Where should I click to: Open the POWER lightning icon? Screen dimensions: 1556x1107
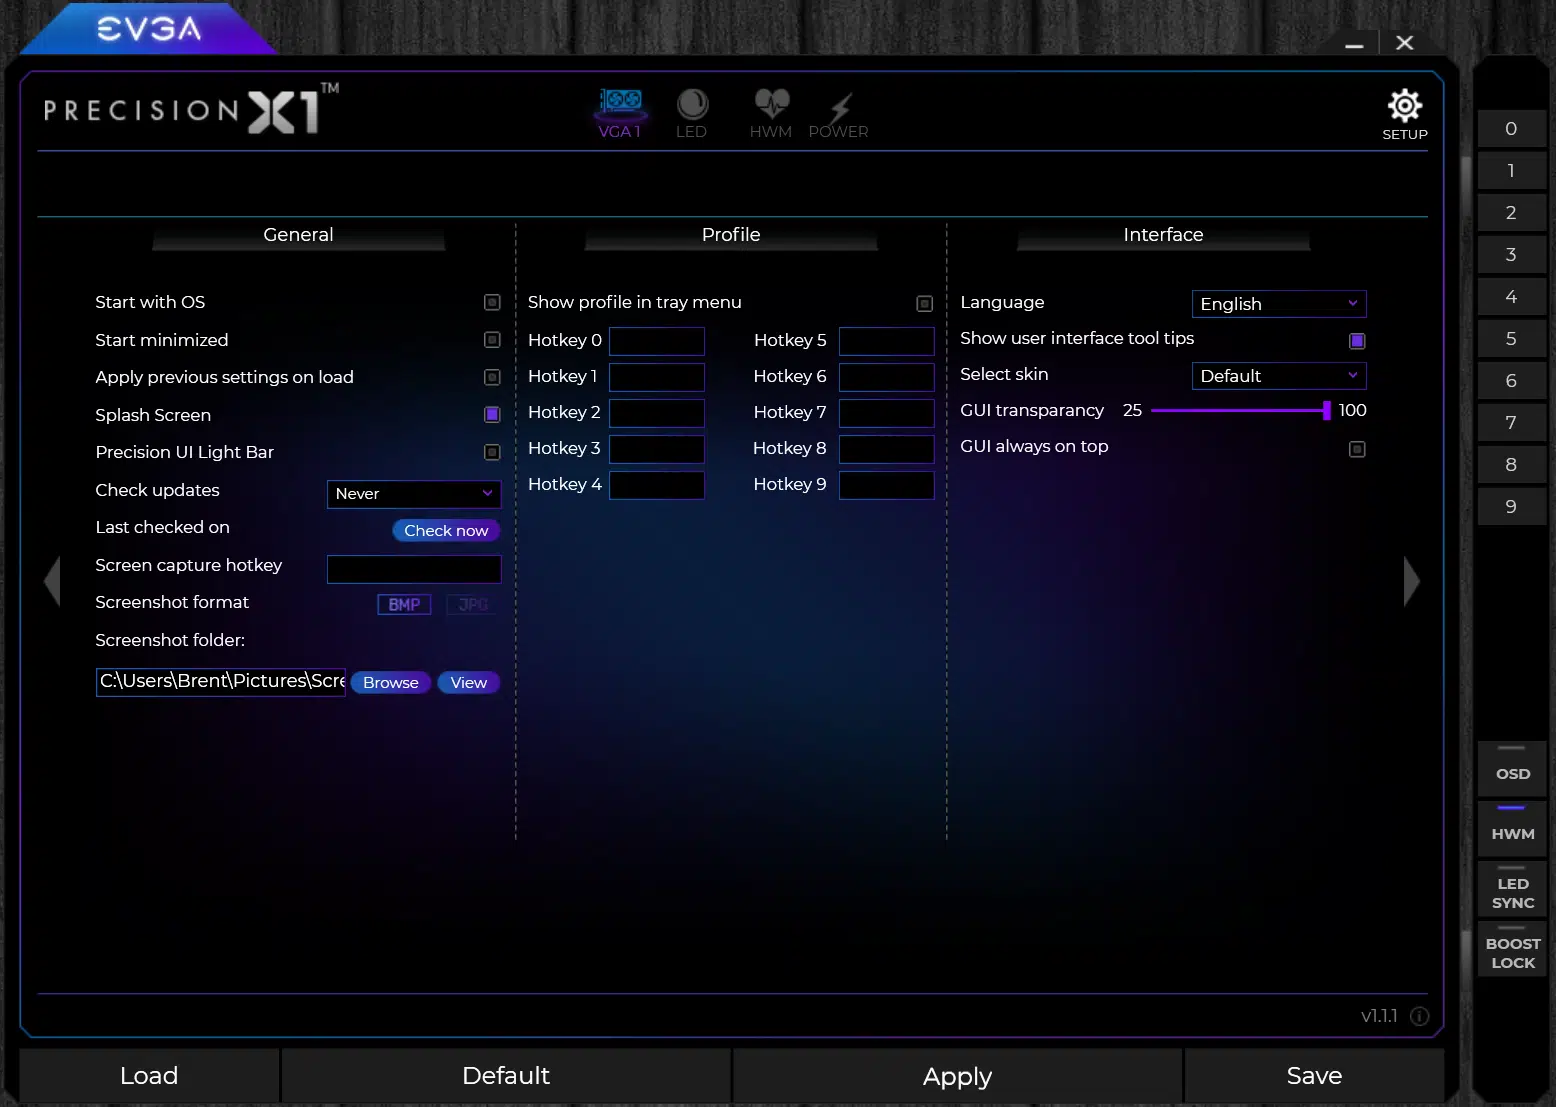(x=838, y=113)
